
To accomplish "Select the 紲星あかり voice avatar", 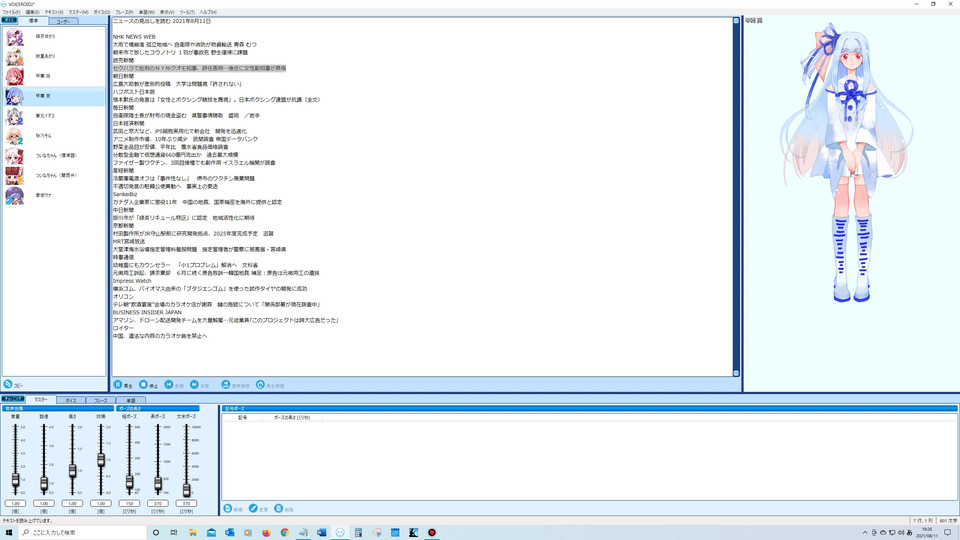I will tap(15, 56).
